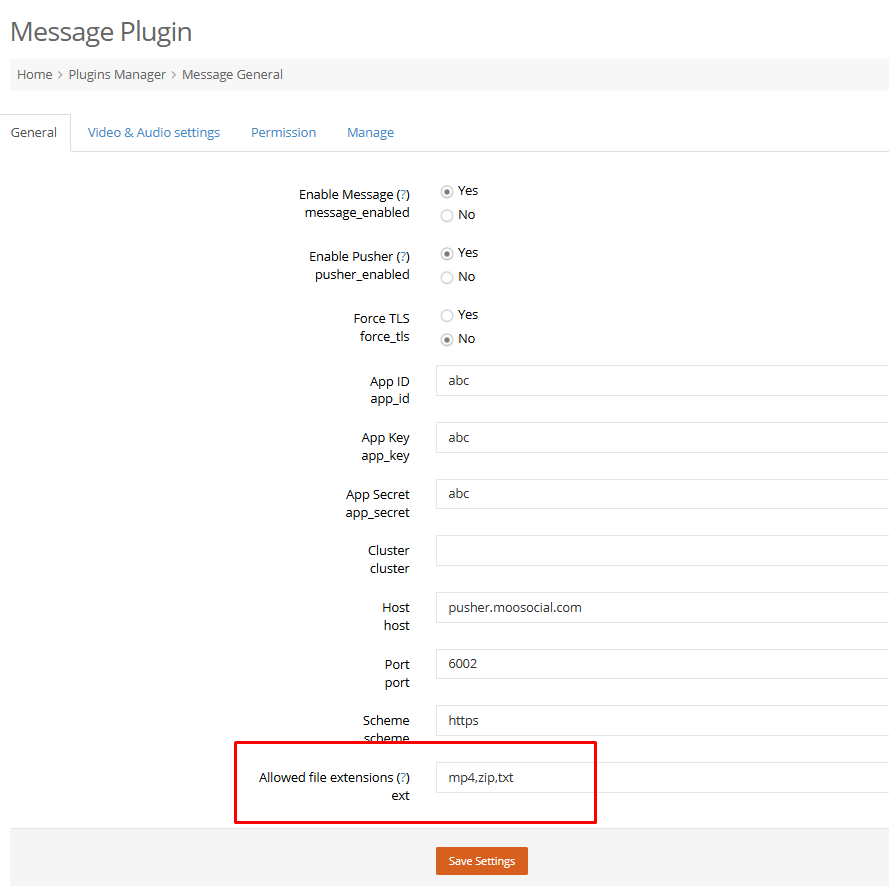Screen dimensions: 889x886
Task: Click the Host field with pusher.moosocial.com
Action: click(662, 608)
